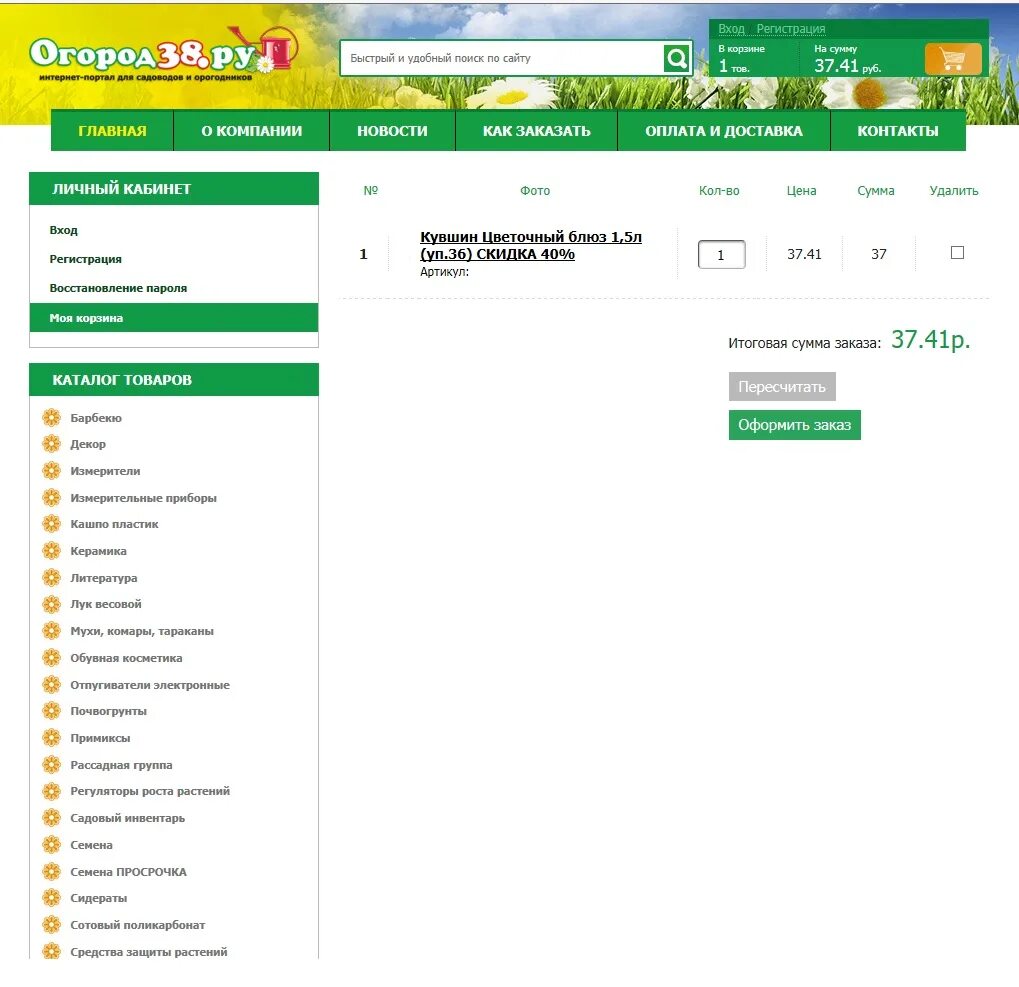
Task: Click the flower icon next to Семена
Action: tap(51, 844)
